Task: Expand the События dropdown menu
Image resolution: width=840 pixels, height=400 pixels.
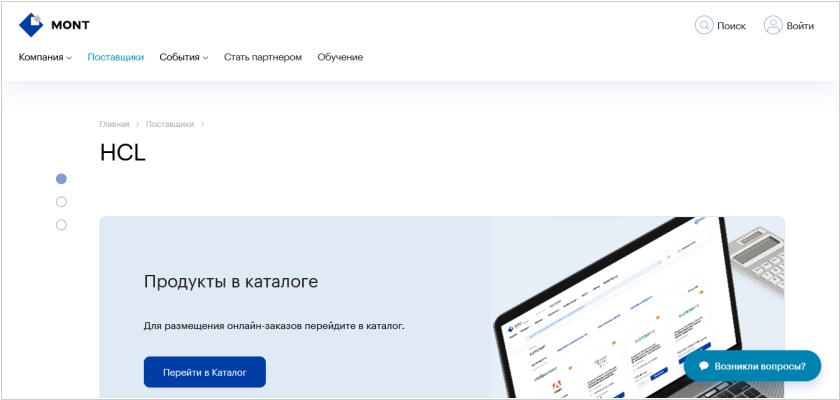Action: tap(184, 57)
